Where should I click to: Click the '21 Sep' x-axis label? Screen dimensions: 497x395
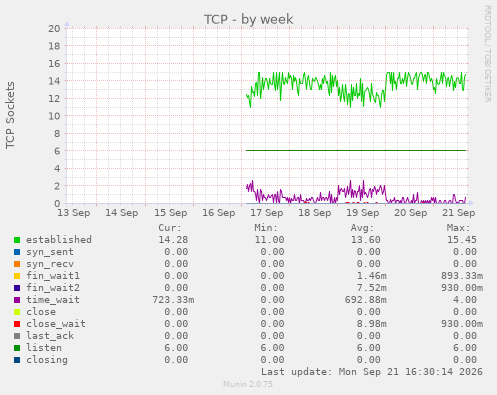pyautogui.click(x=459, y=213)
